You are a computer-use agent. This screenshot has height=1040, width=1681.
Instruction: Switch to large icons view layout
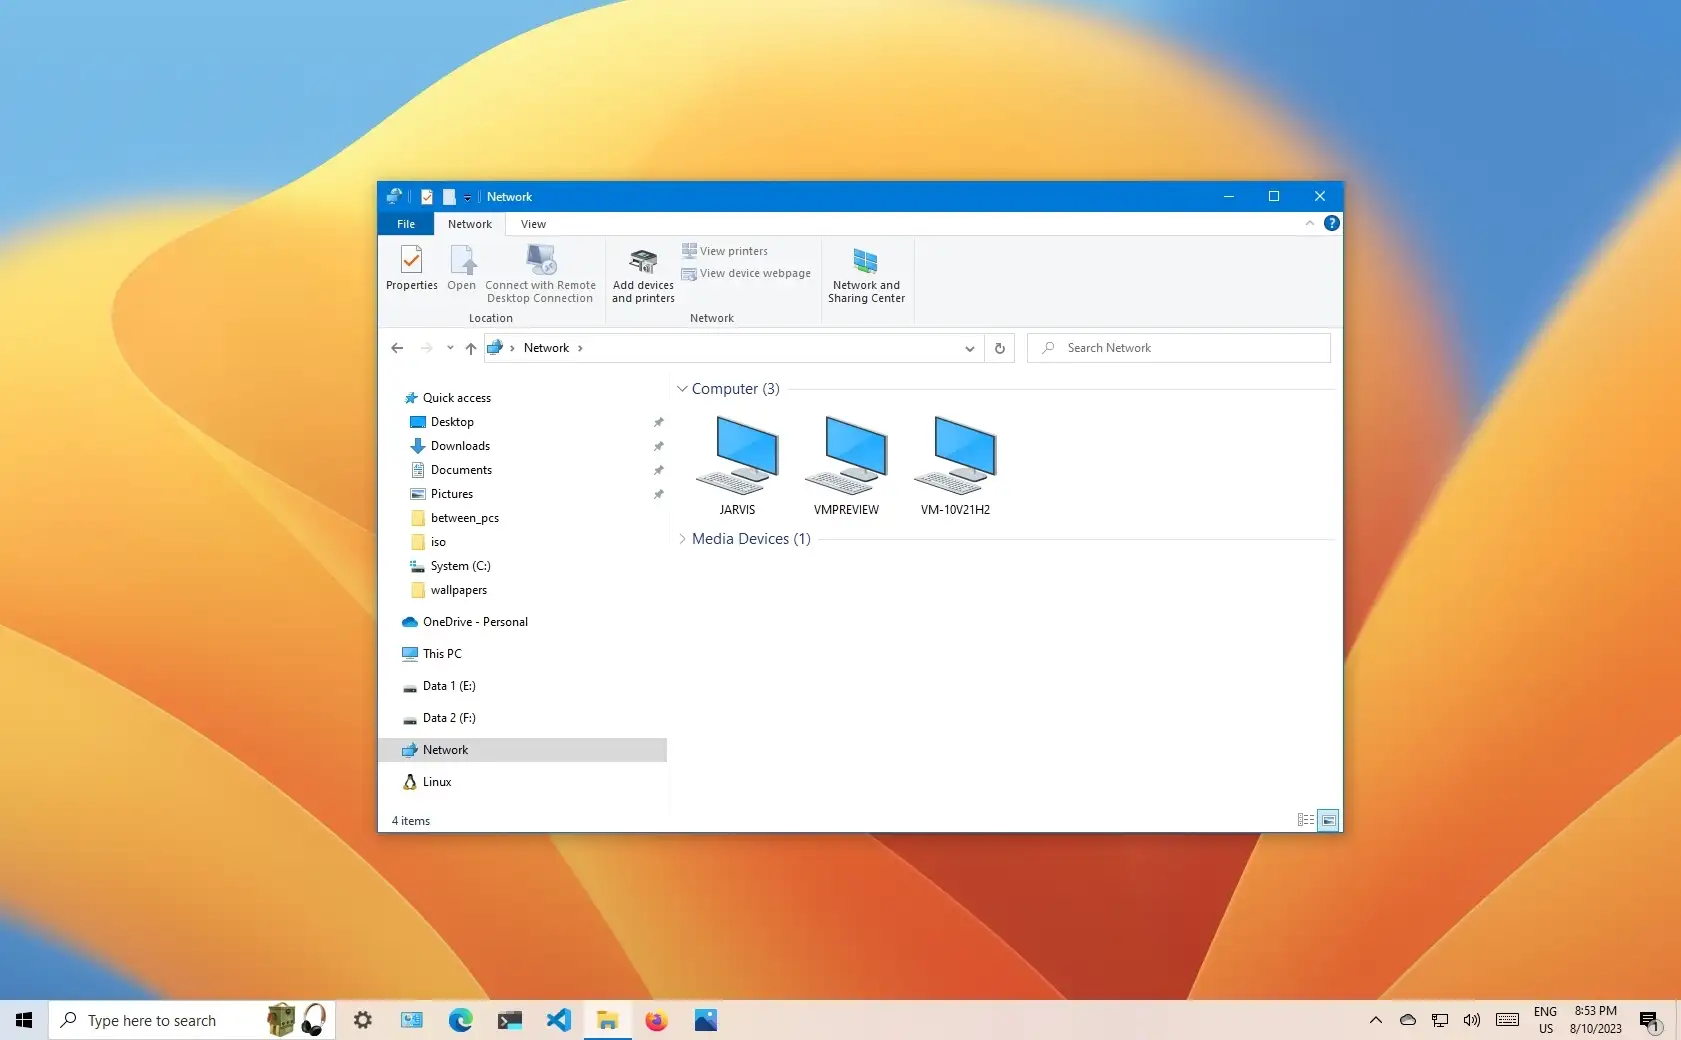click(x=1328, y=820)
